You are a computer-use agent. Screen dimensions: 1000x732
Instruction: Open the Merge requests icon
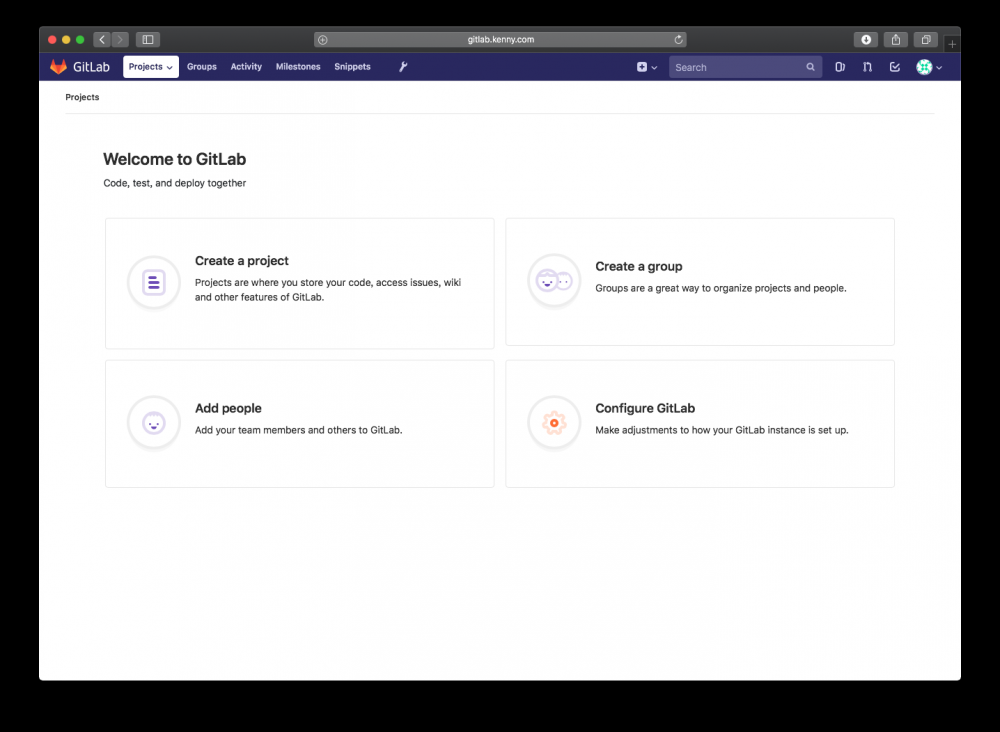click(x=867, y=67)
